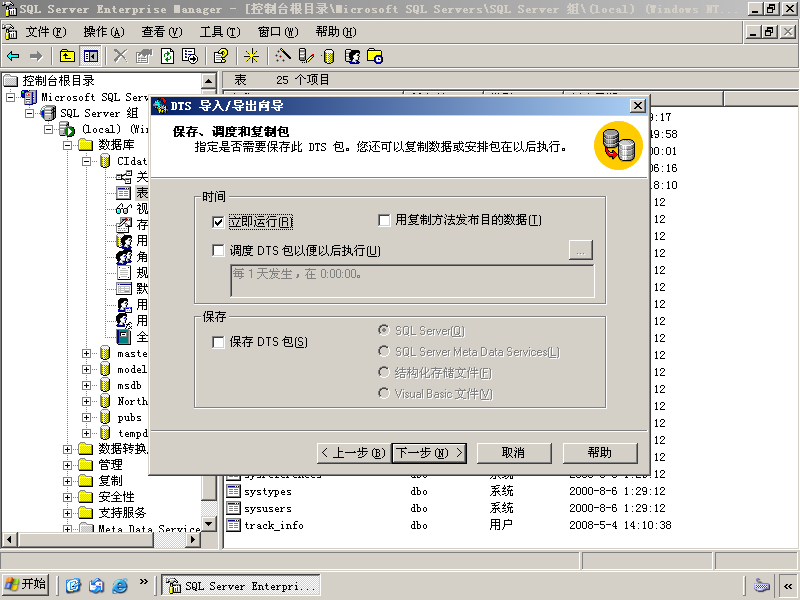800x600 pixels.
Task: Click the Forward arrow toolbar icon
Action: click(36, 56)
